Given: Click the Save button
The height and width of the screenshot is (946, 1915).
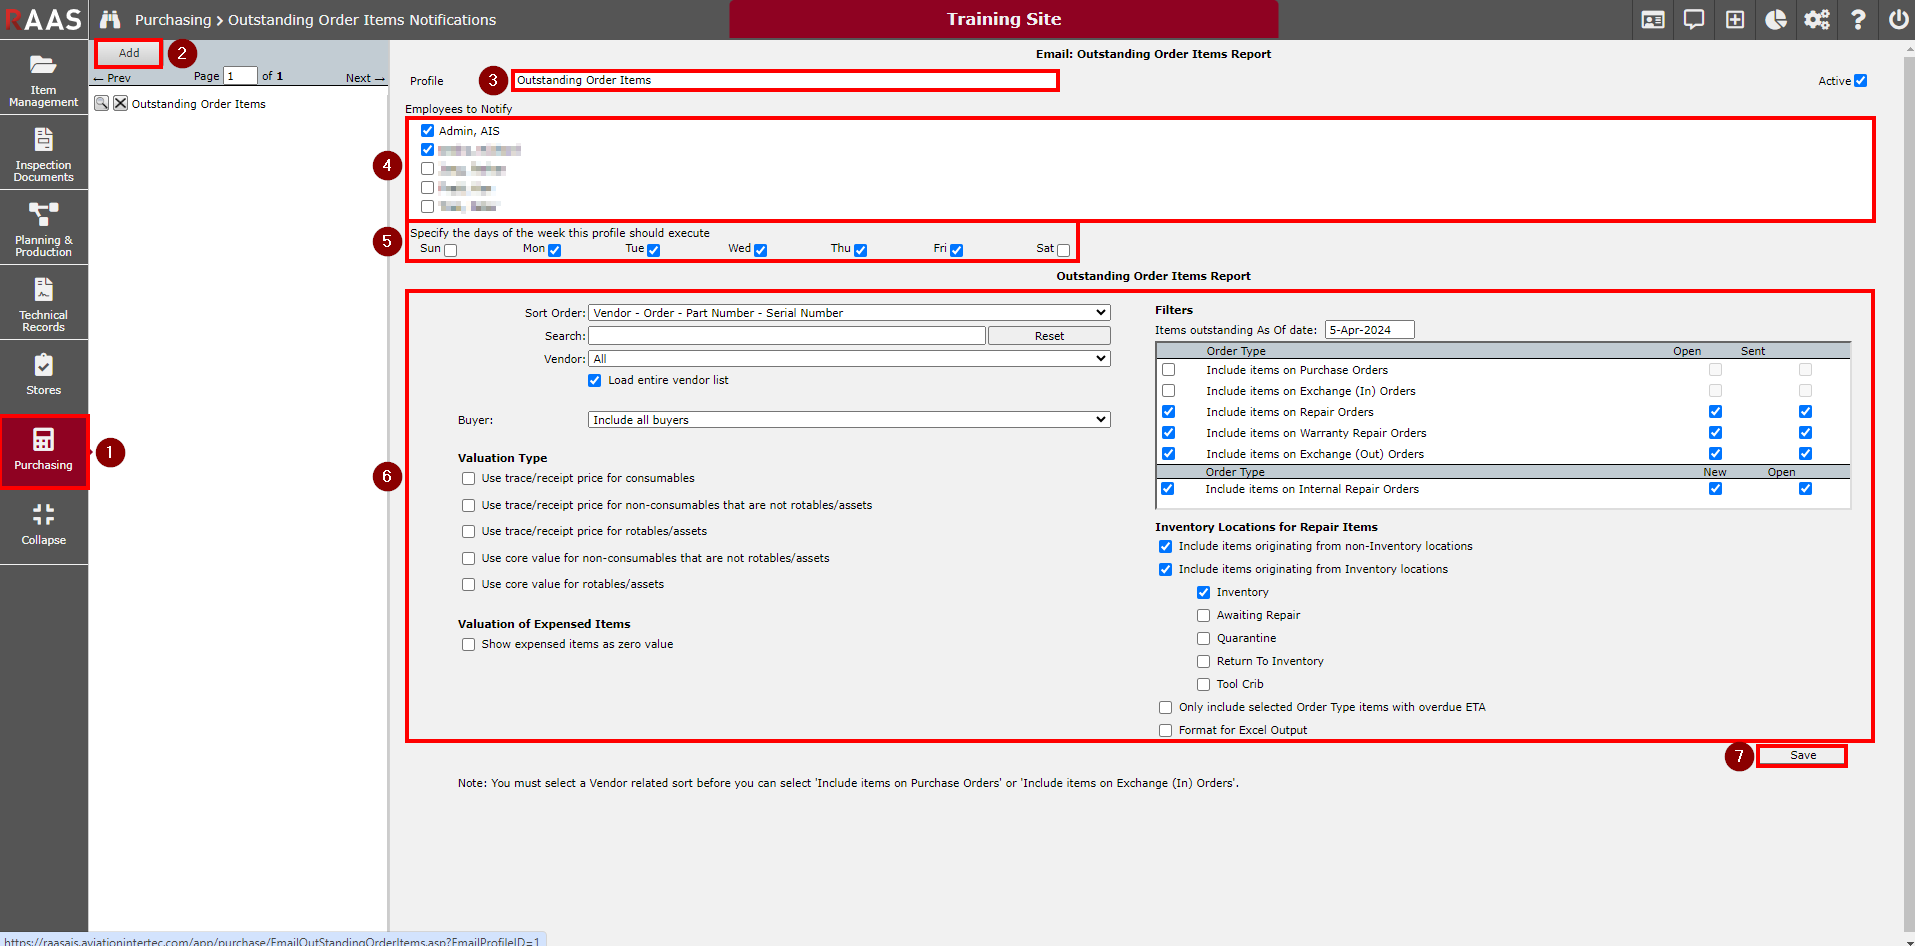Looking at the screenshot, I should click(1802, 756).
